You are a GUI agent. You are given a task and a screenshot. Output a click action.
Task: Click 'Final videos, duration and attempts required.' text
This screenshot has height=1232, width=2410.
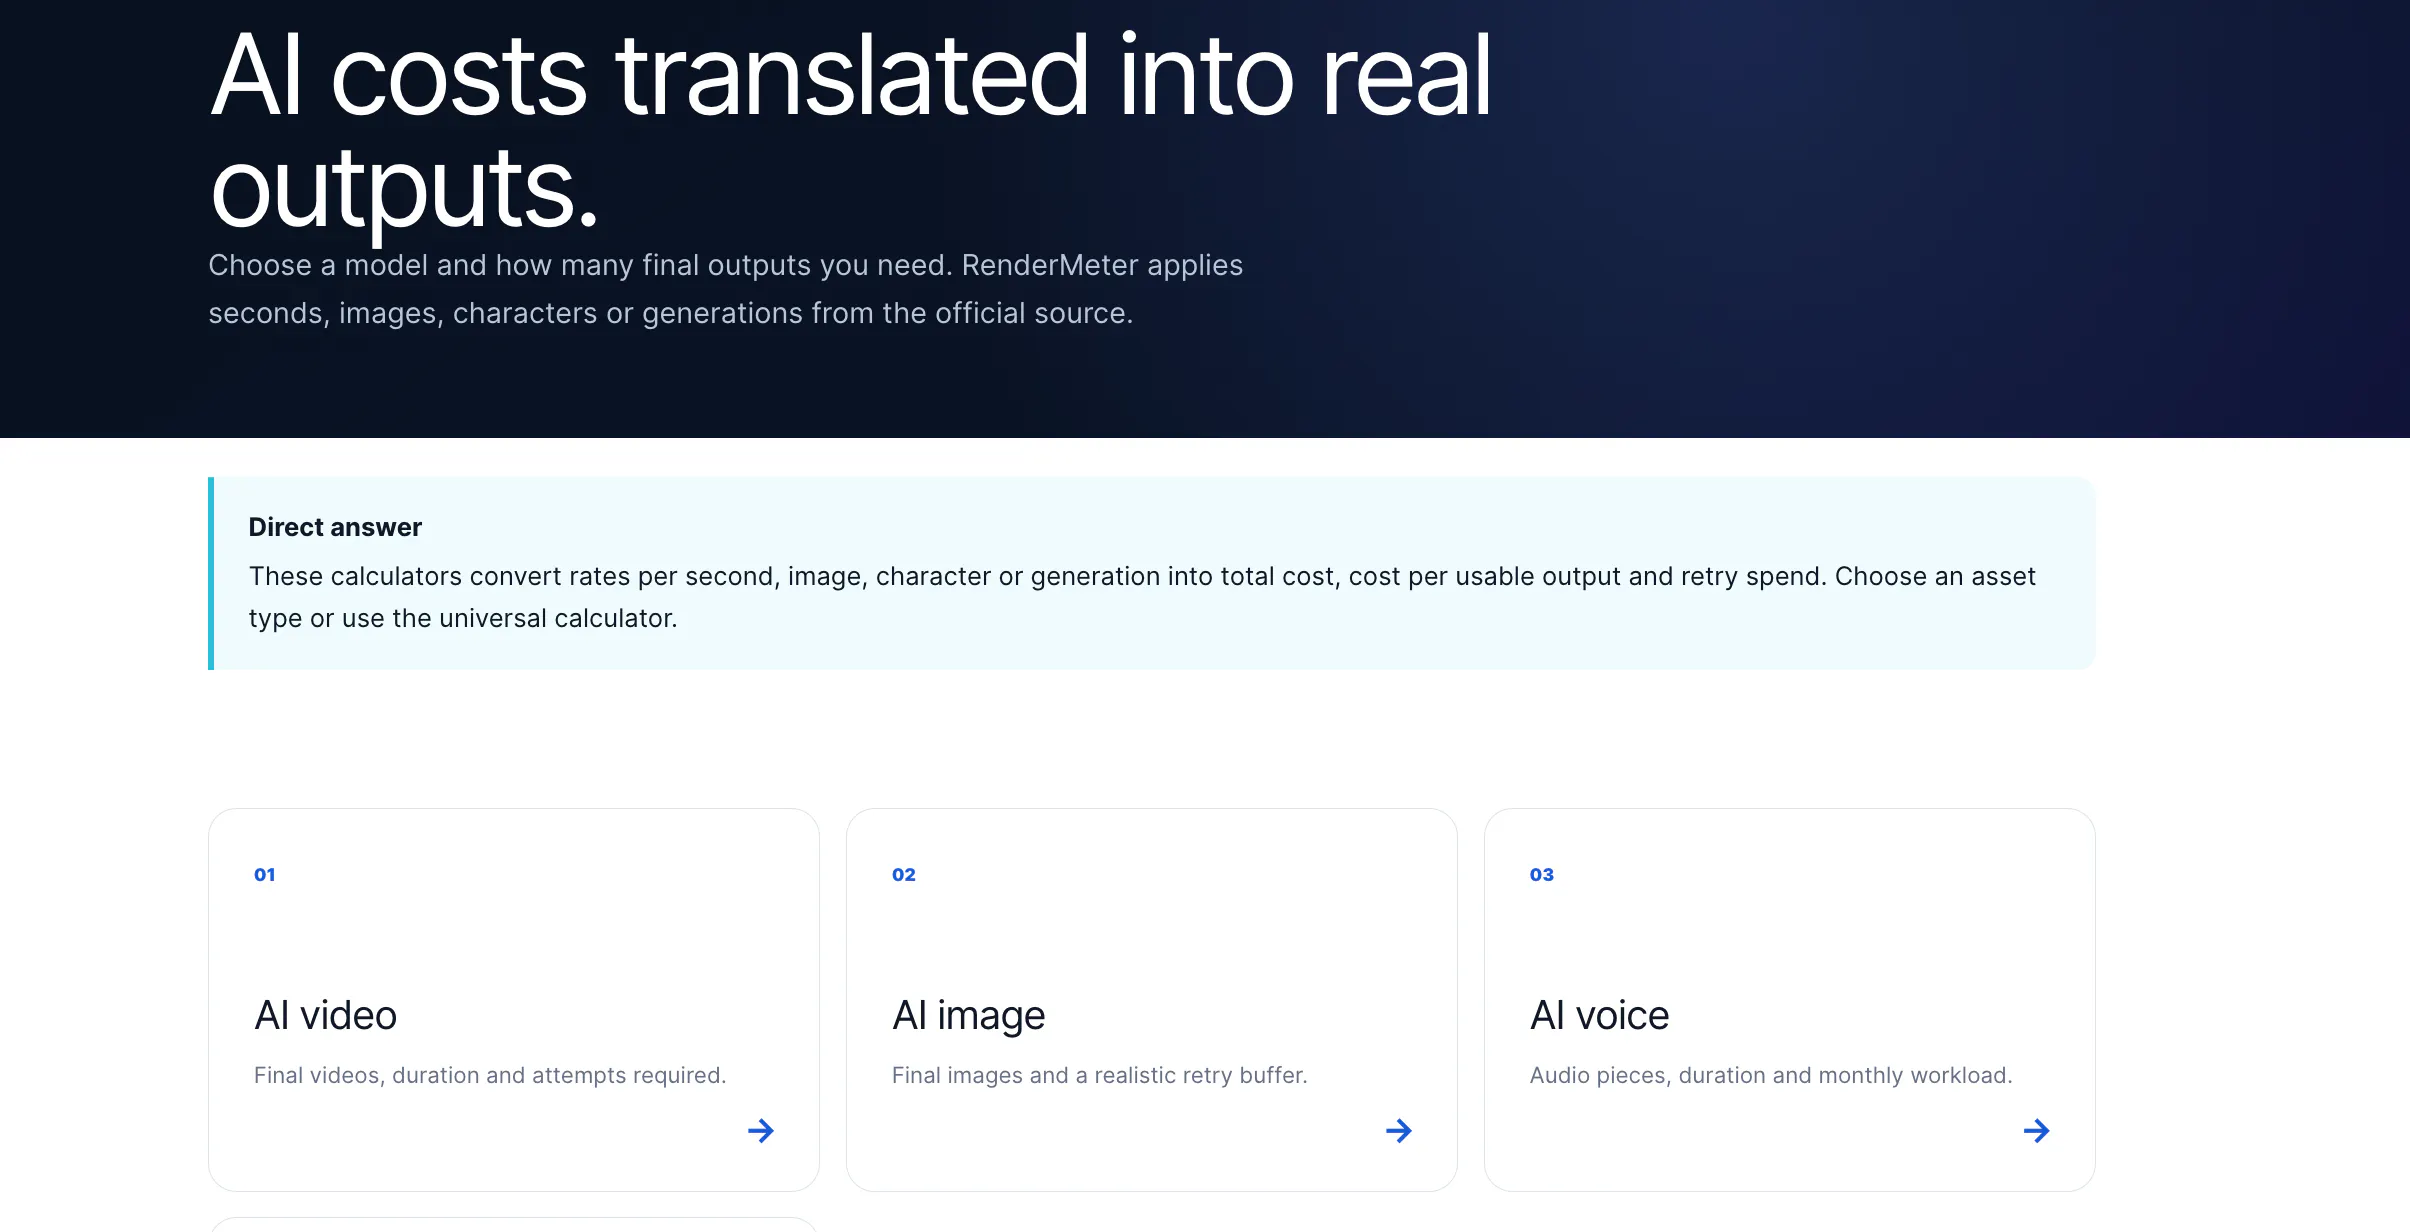[x=490, y=1075]
